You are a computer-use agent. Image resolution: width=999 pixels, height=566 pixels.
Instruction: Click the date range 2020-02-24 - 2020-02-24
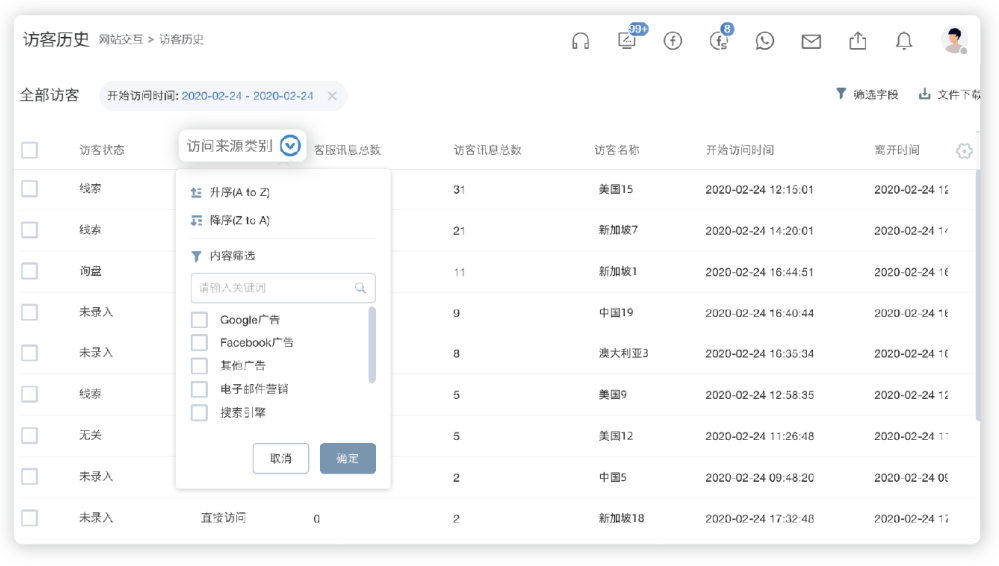click(x=247, y=96)
